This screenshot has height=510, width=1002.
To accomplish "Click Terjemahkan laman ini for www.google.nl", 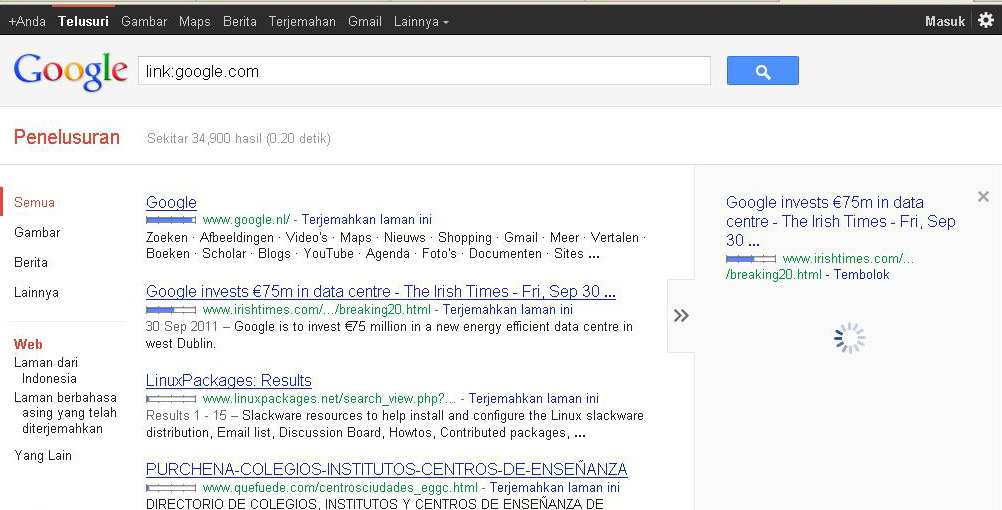I will 367,220.
